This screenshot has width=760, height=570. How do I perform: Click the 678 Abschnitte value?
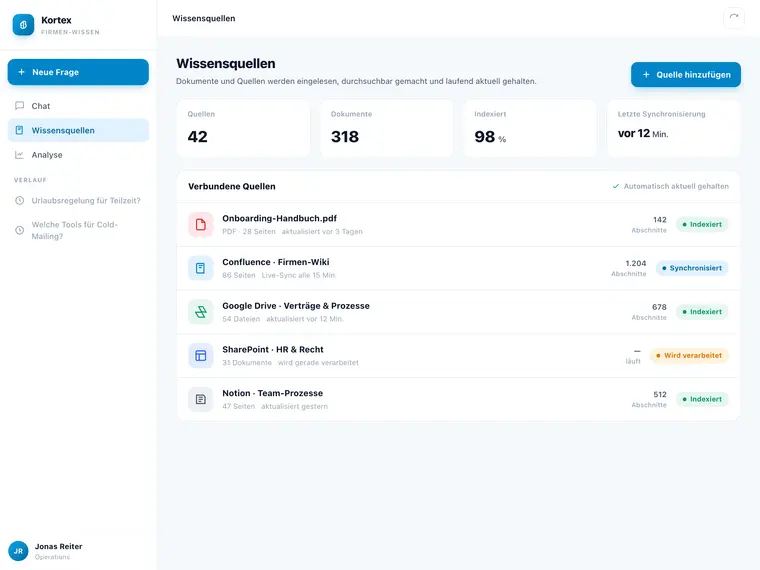pyautogui.click(x=649, y=312)
